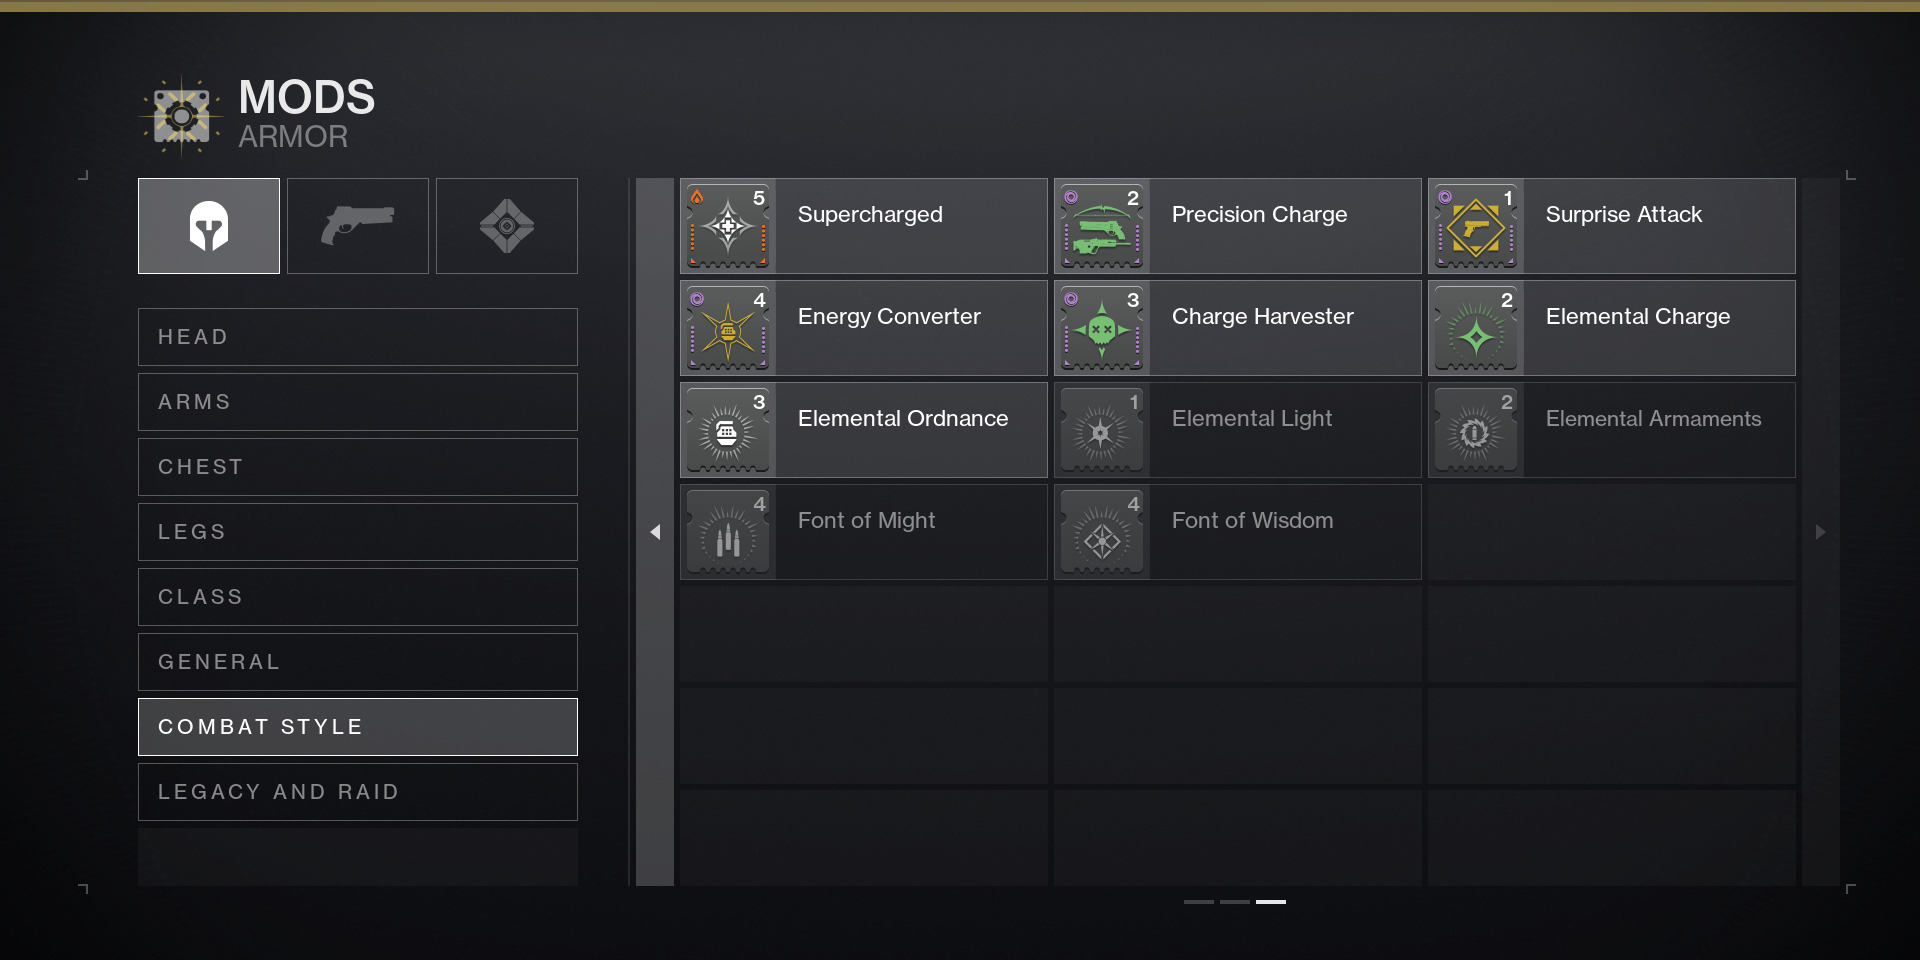The image size is (1920, 960).
Task: Open the CHEST mods category
Action: (358, 467)
